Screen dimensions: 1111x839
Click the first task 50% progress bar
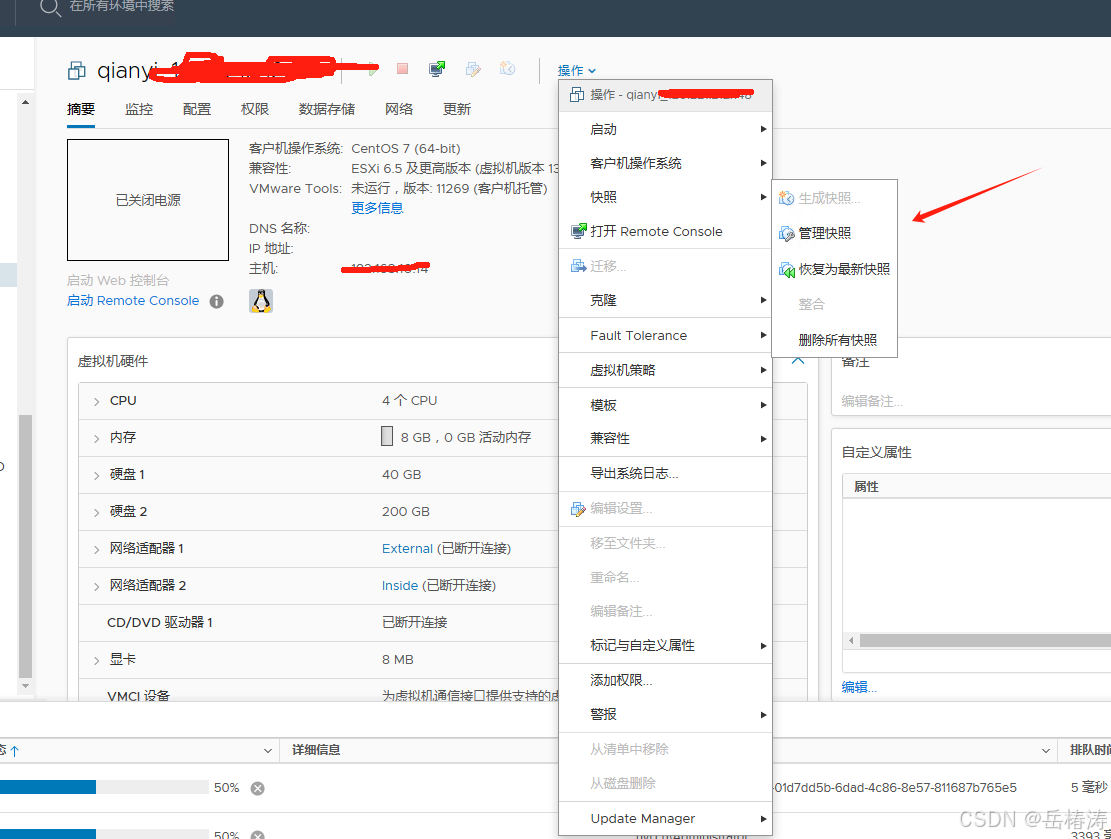104,787
